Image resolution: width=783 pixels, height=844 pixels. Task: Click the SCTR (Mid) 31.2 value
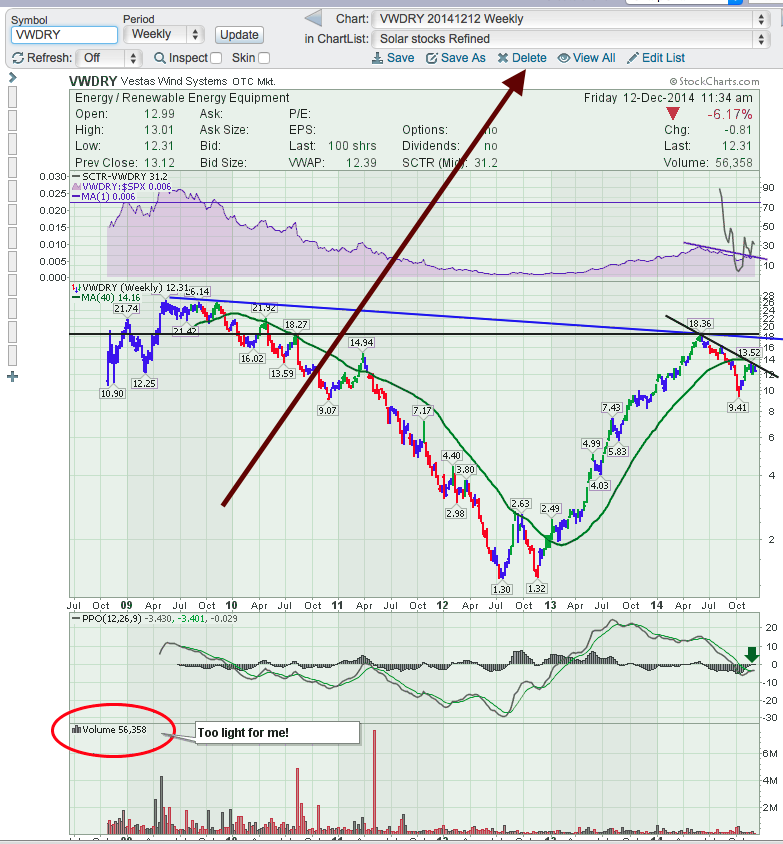486,163
